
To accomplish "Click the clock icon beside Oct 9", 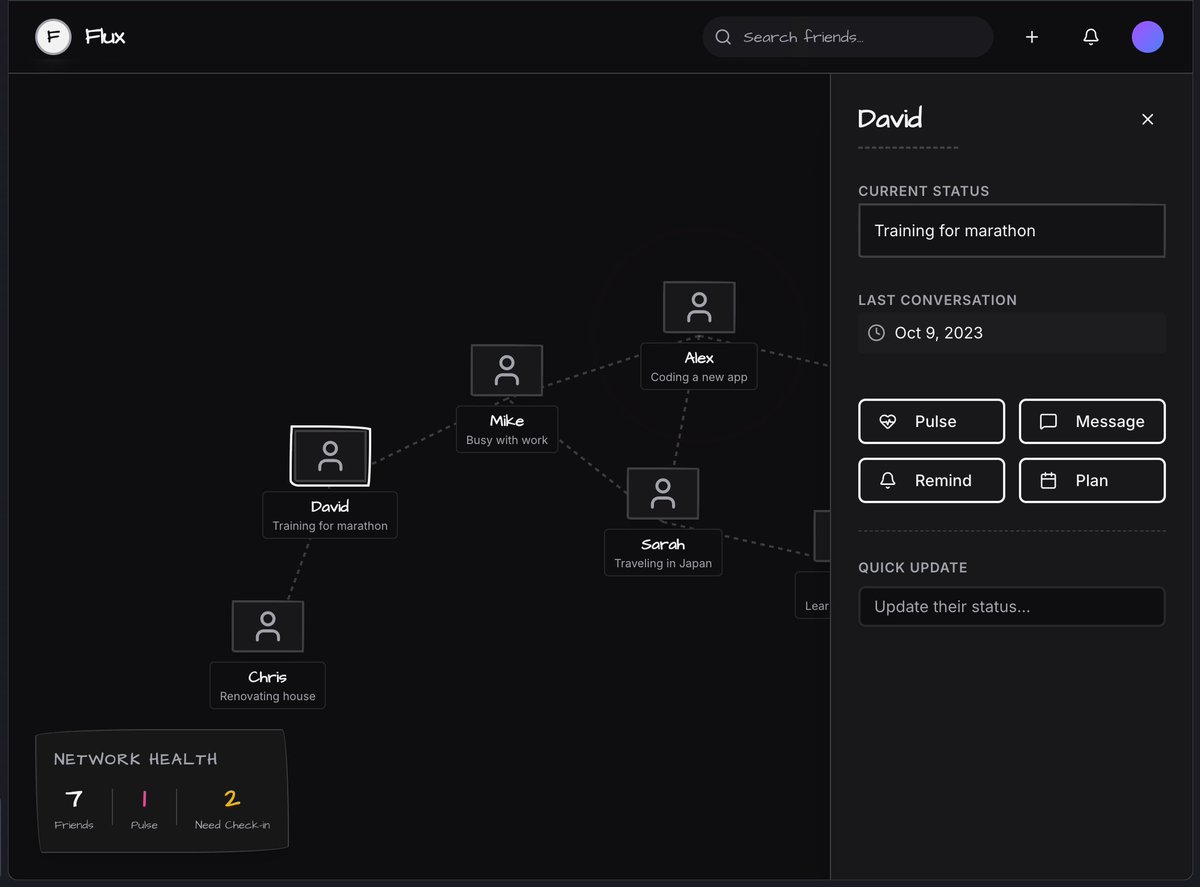I will coord(876,333).
